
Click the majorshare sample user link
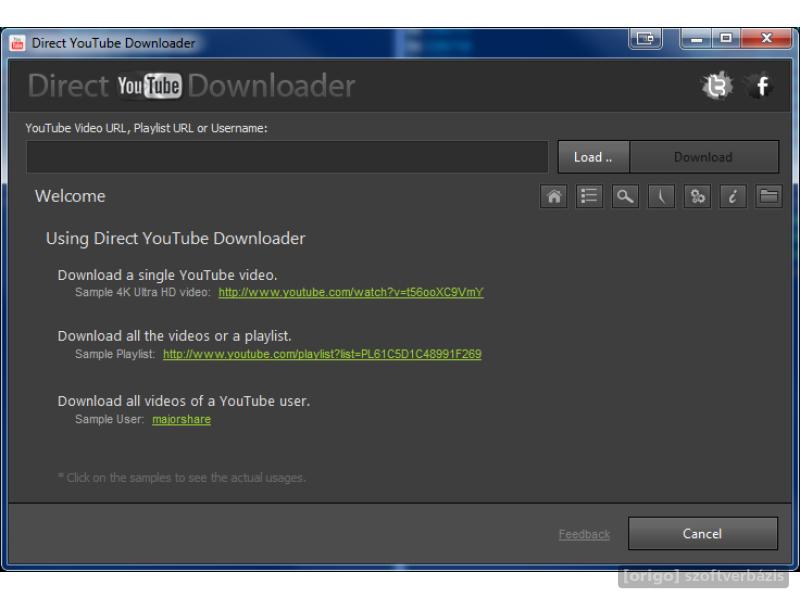pyautogui.click(x=181, y=419)
